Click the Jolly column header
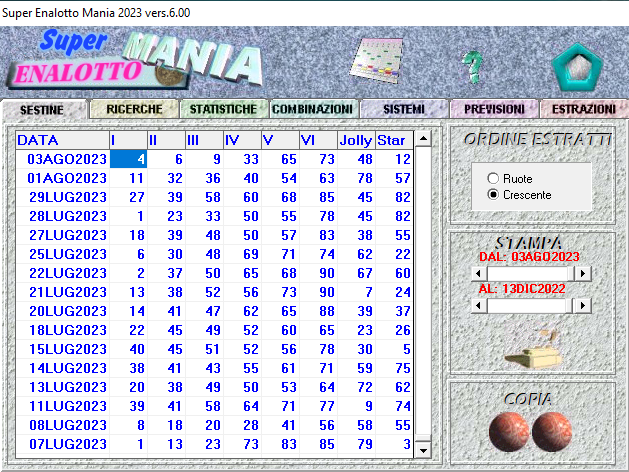Screen dimensions: 629x472 coord(356,140)
